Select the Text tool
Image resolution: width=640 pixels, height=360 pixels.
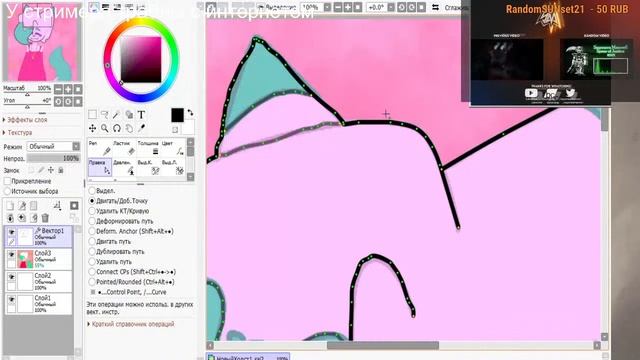click(141, 115)
